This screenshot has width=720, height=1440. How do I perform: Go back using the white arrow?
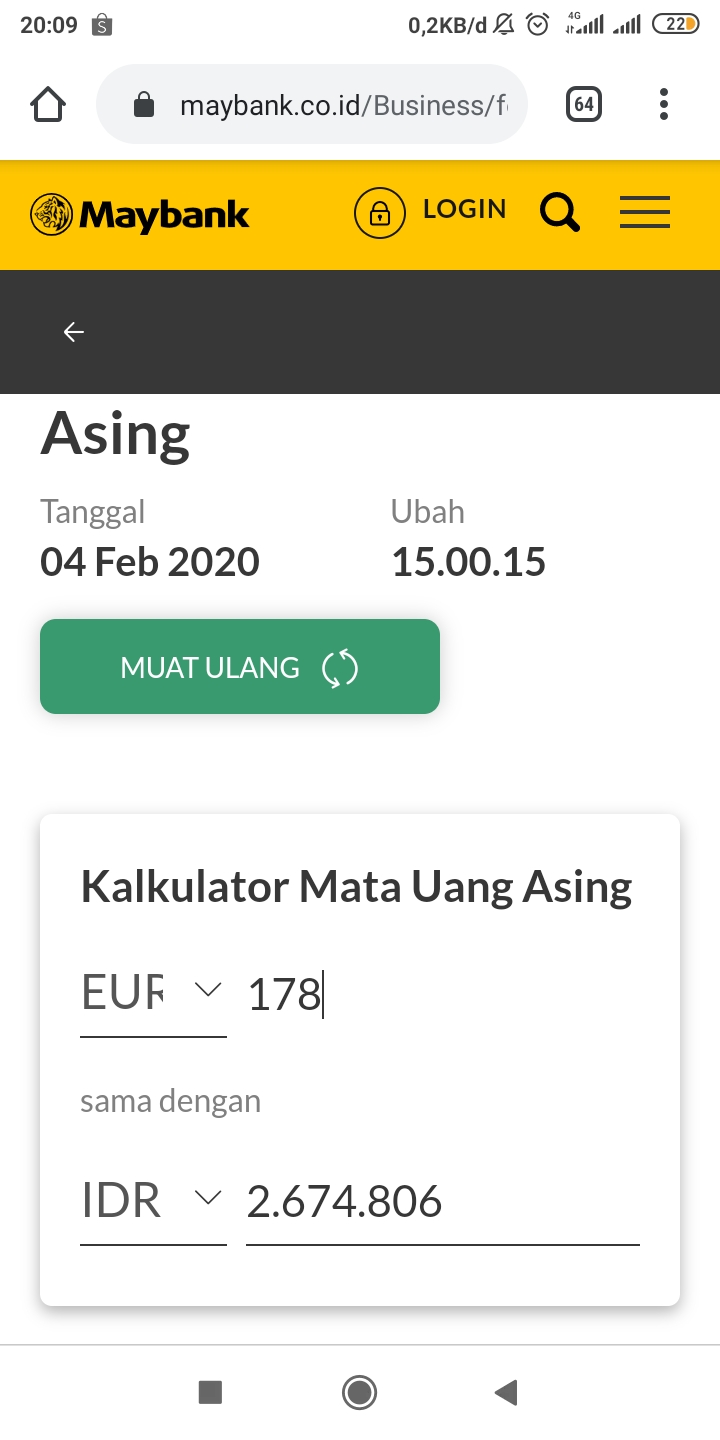click(x=74, y=332)
